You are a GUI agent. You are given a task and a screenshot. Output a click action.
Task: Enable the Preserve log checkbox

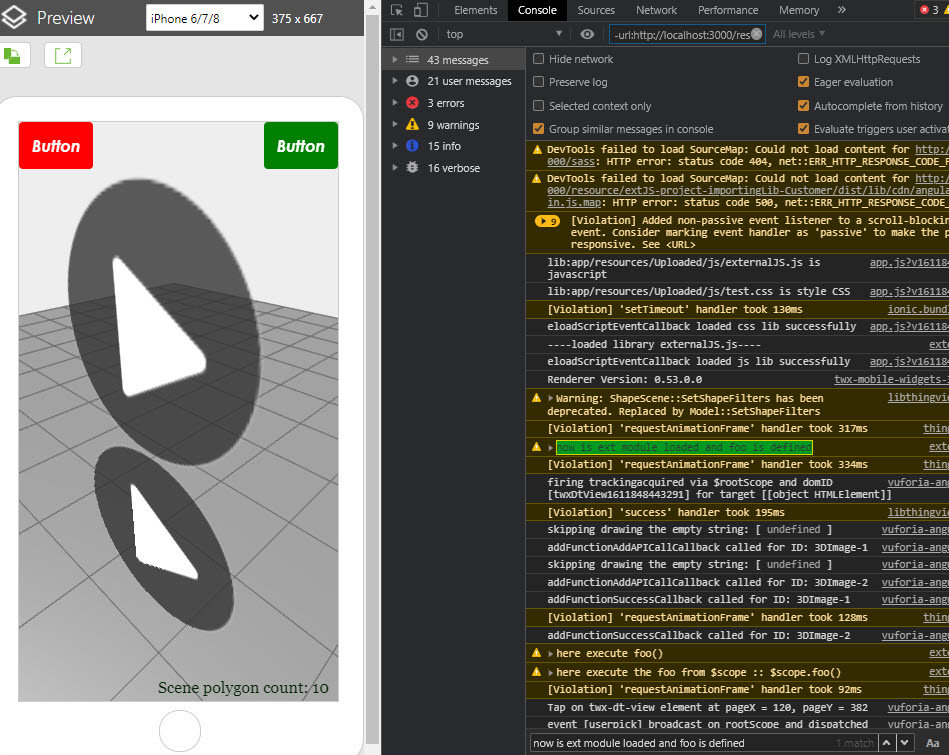pyautogui.click(x=540, y=82)
